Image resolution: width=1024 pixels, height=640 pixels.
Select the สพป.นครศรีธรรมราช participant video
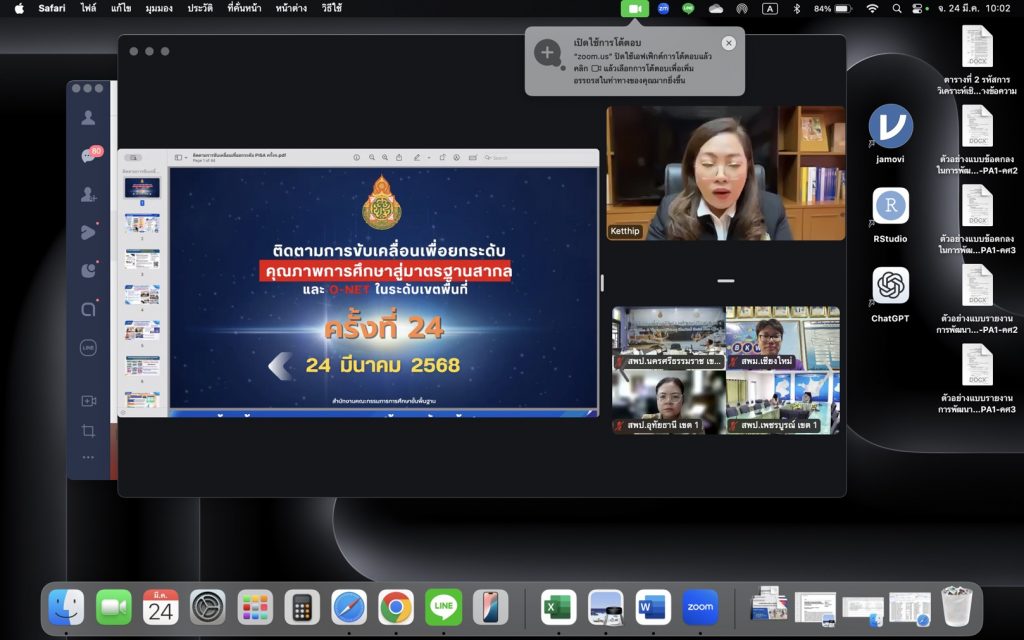pos(668,338)
